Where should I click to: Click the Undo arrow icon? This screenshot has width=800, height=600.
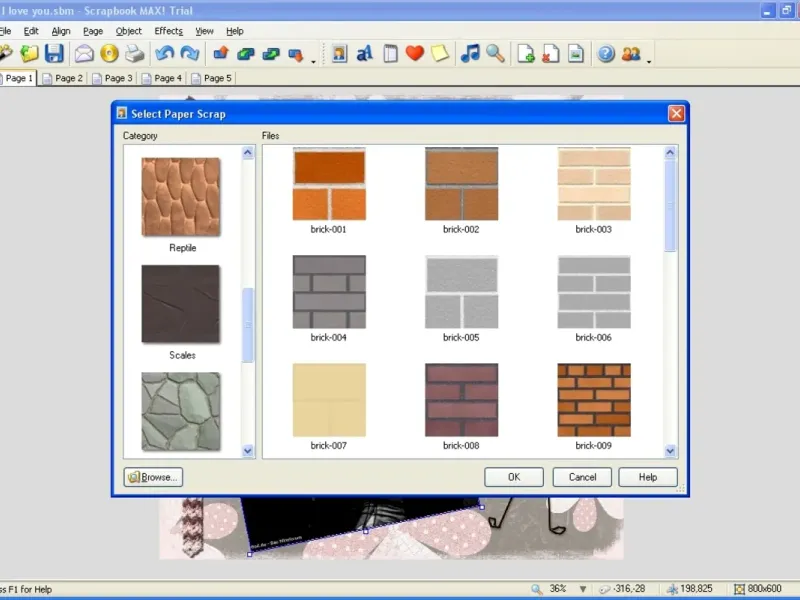tap(164, 54)
